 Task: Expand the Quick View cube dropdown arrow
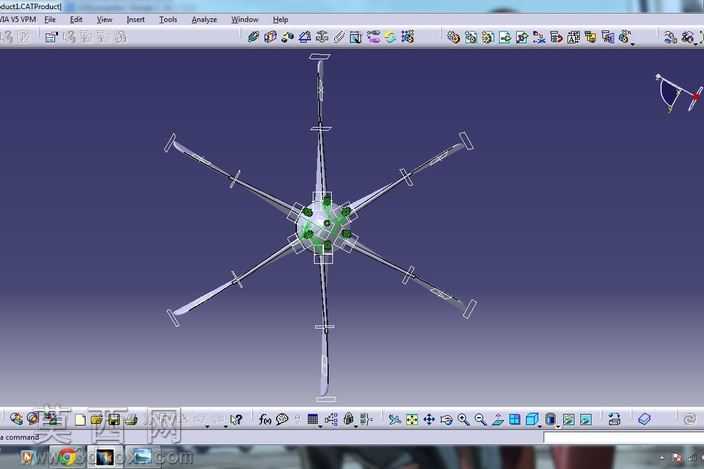pos(540,426)
